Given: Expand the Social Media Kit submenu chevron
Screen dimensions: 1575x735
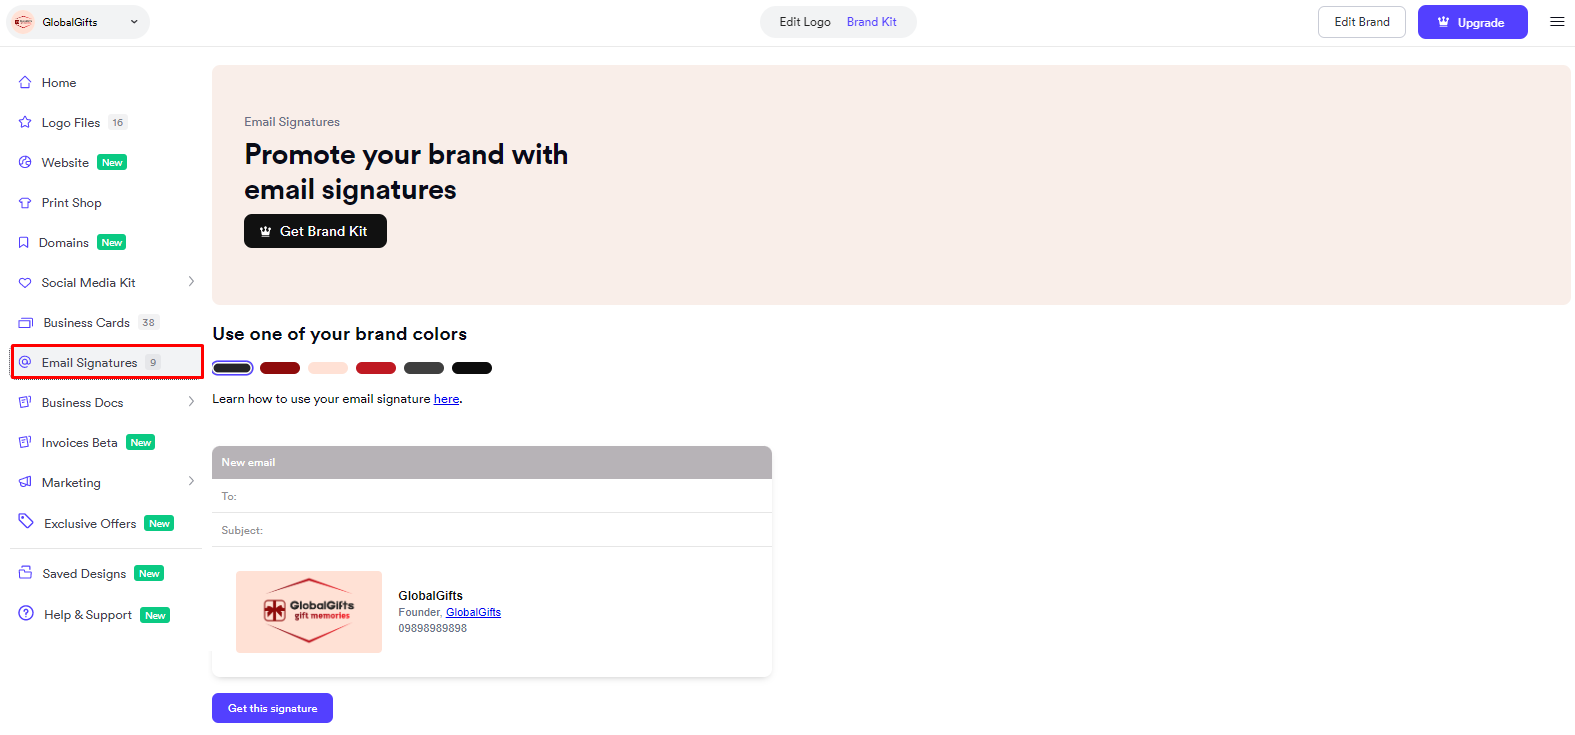Looking at the screenshot, I should pos(191,282).
